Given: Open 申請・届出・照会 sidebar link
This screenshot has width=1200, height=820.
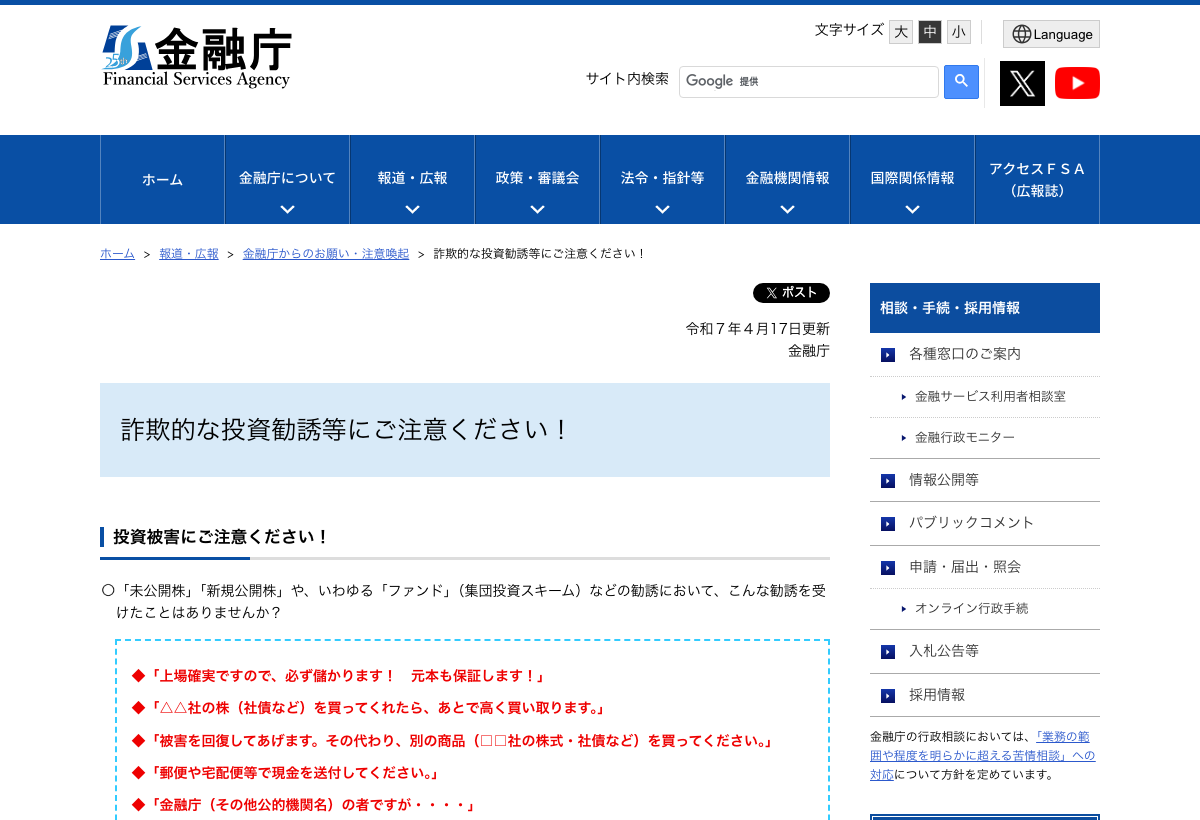Looking at the screenshot, I should 965,567.
